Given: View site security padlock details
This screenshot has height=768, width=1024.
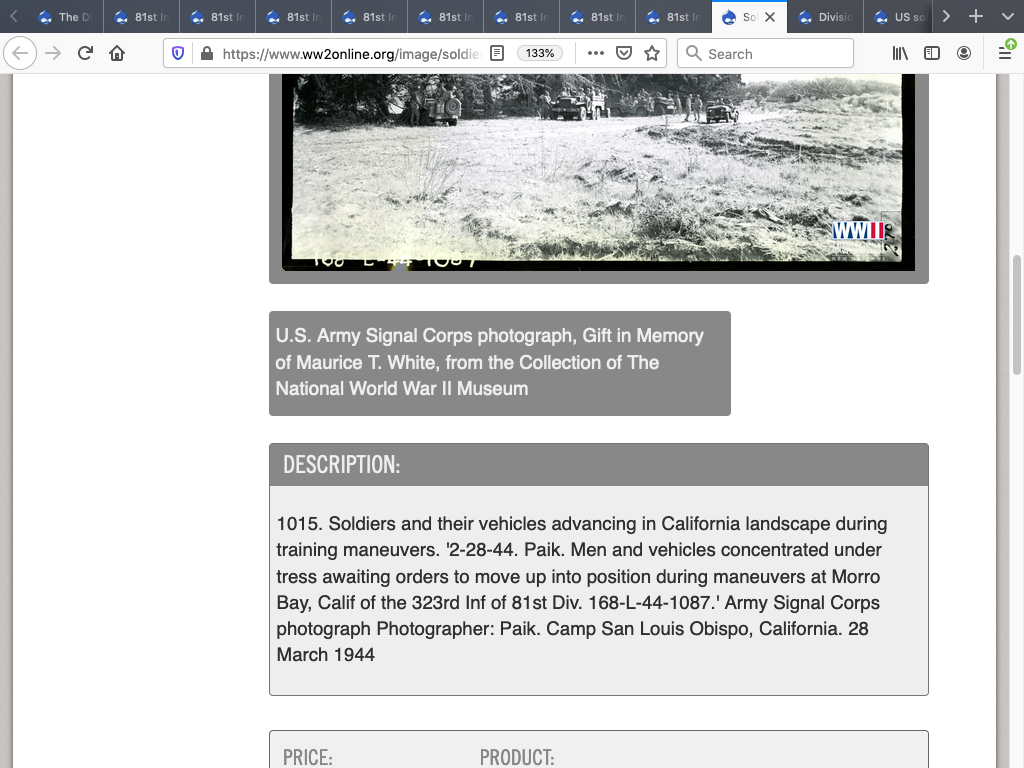Looking at the screenshot, I should coord(206,54).
